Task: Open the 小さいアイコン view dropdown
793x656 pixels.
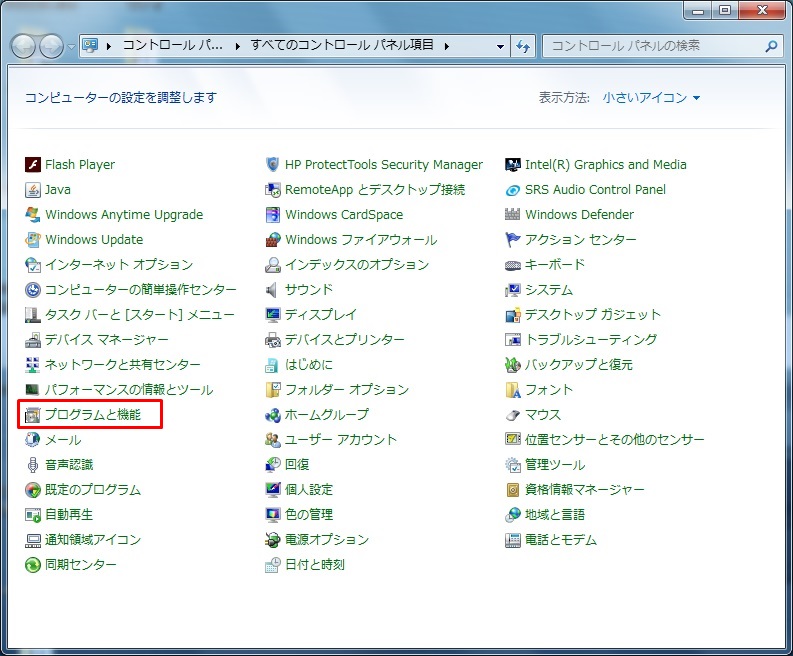Action: click(651, 98)
